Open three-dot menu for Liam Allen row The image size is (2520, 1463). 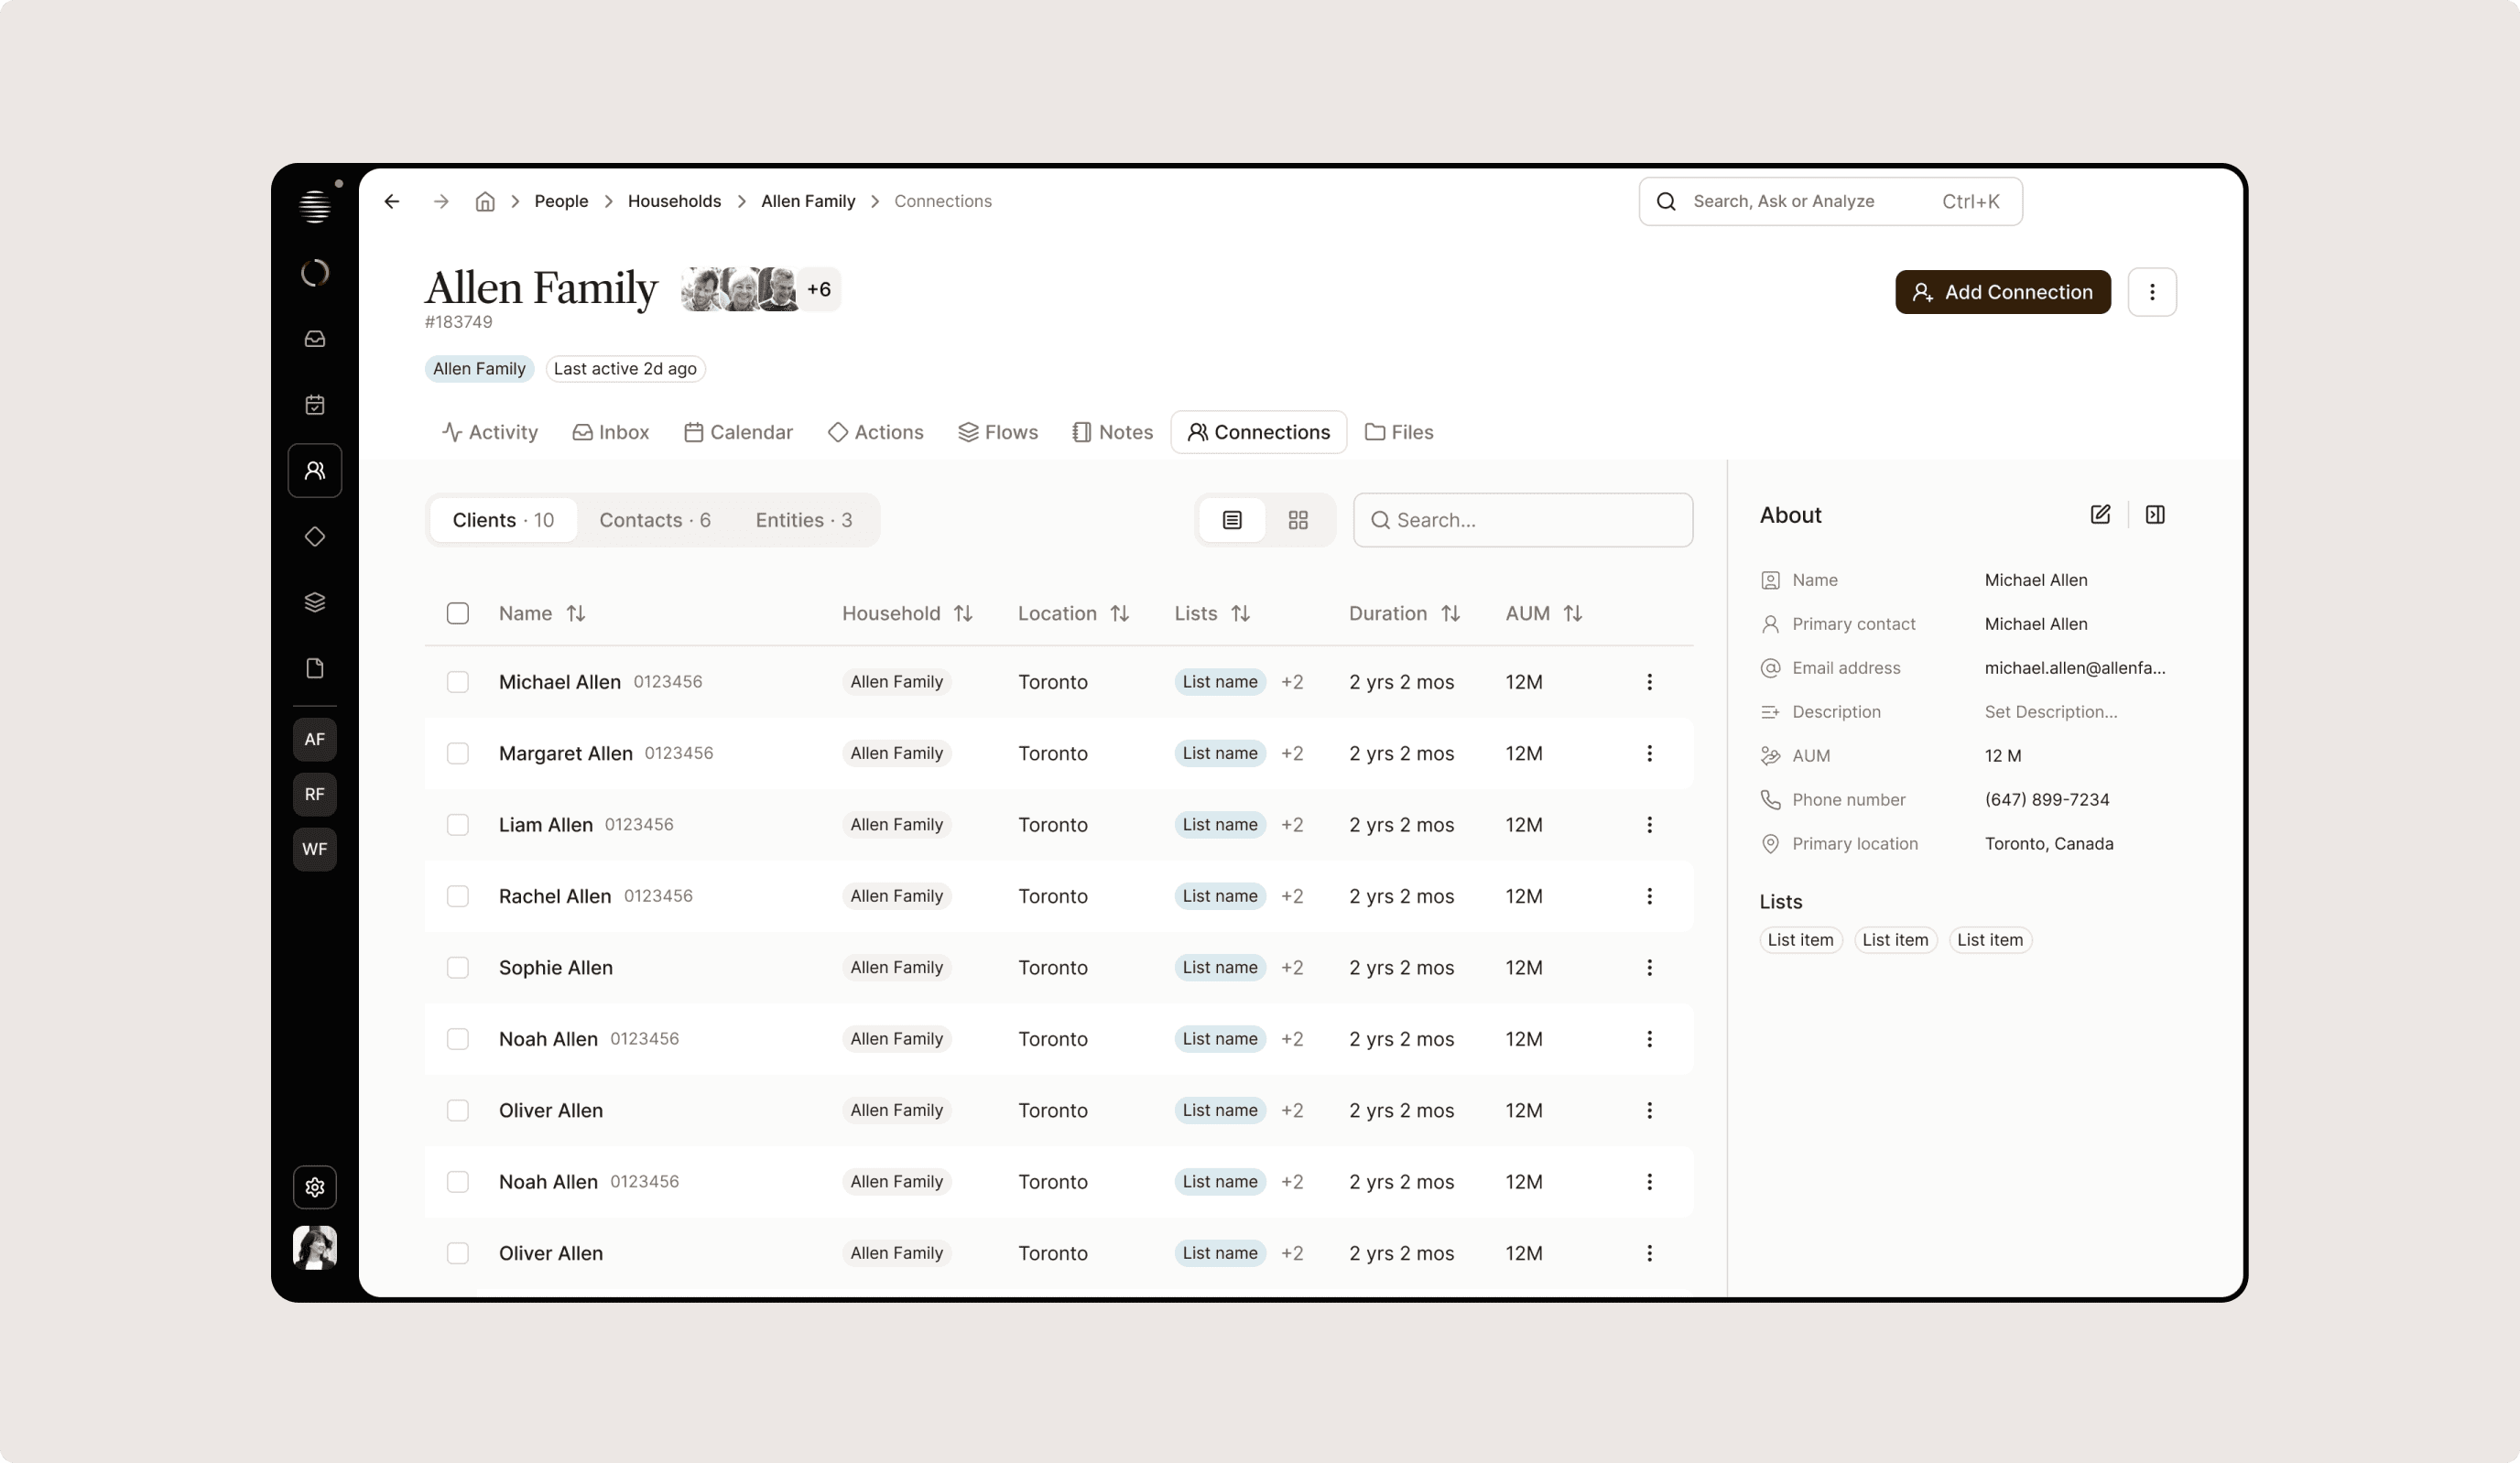[1649, 825]
